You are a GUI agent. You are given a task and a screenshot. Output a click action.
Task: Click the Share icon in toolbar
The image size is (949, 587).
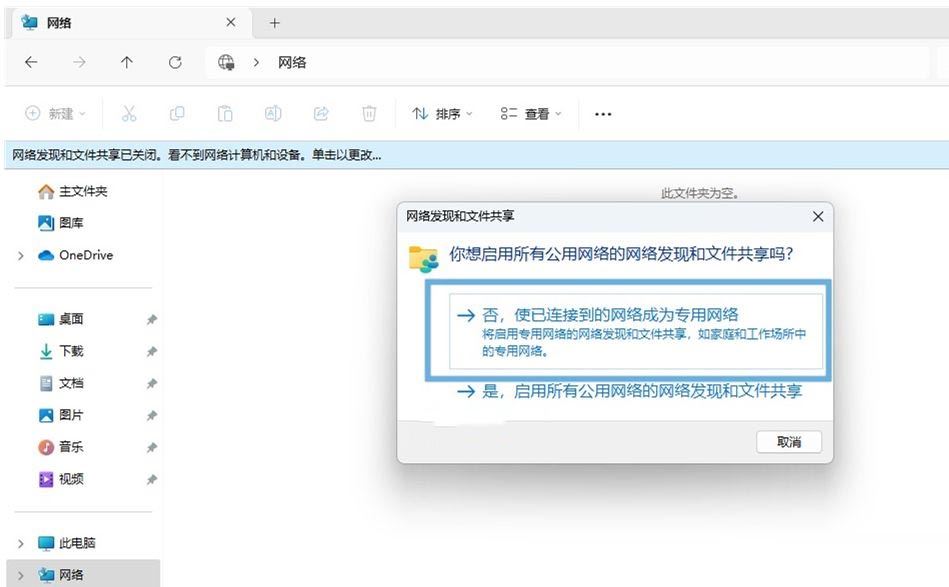[x=321, y=114]
